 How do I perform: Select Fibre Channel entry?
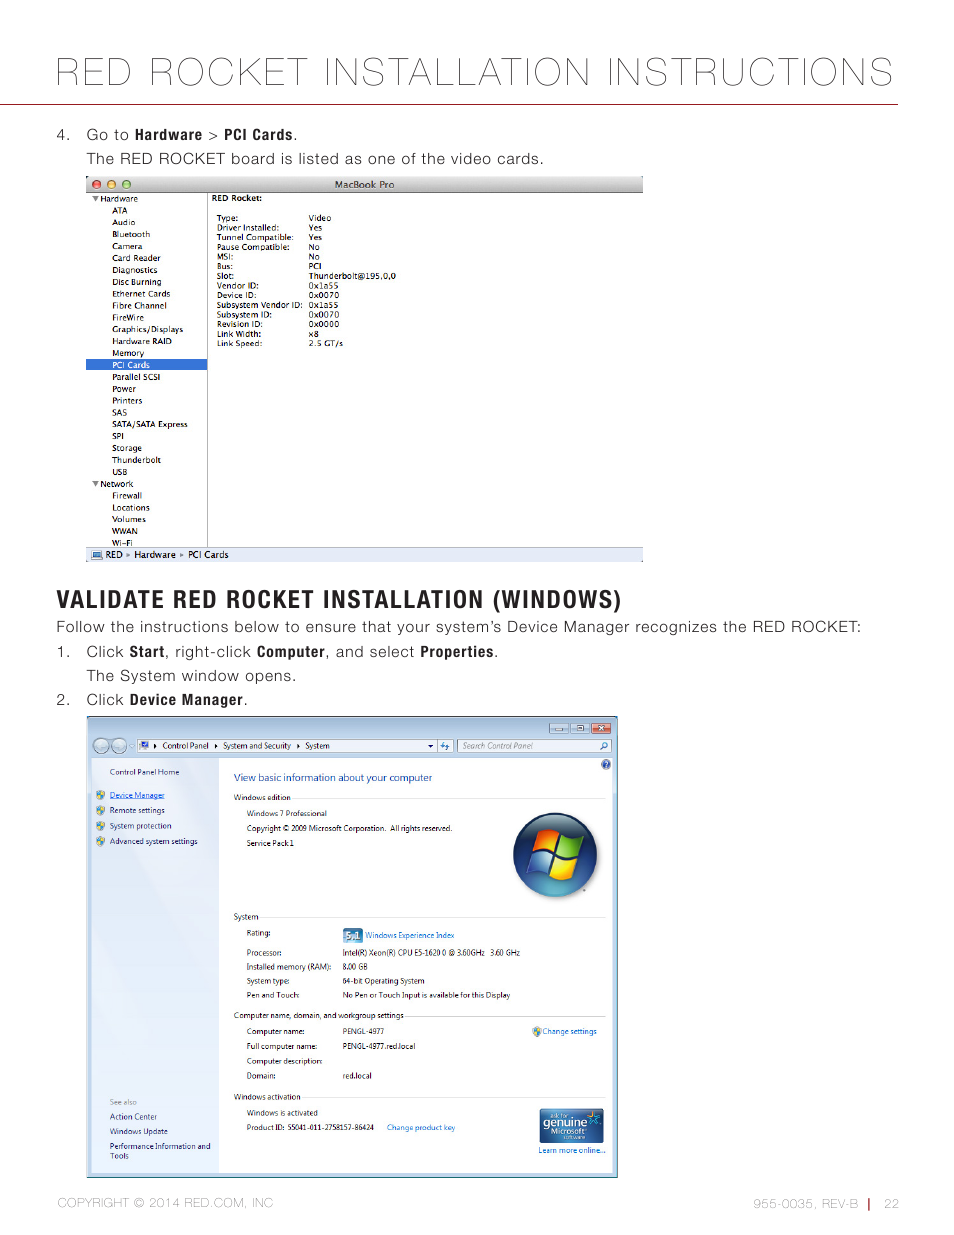click(139, 306)
